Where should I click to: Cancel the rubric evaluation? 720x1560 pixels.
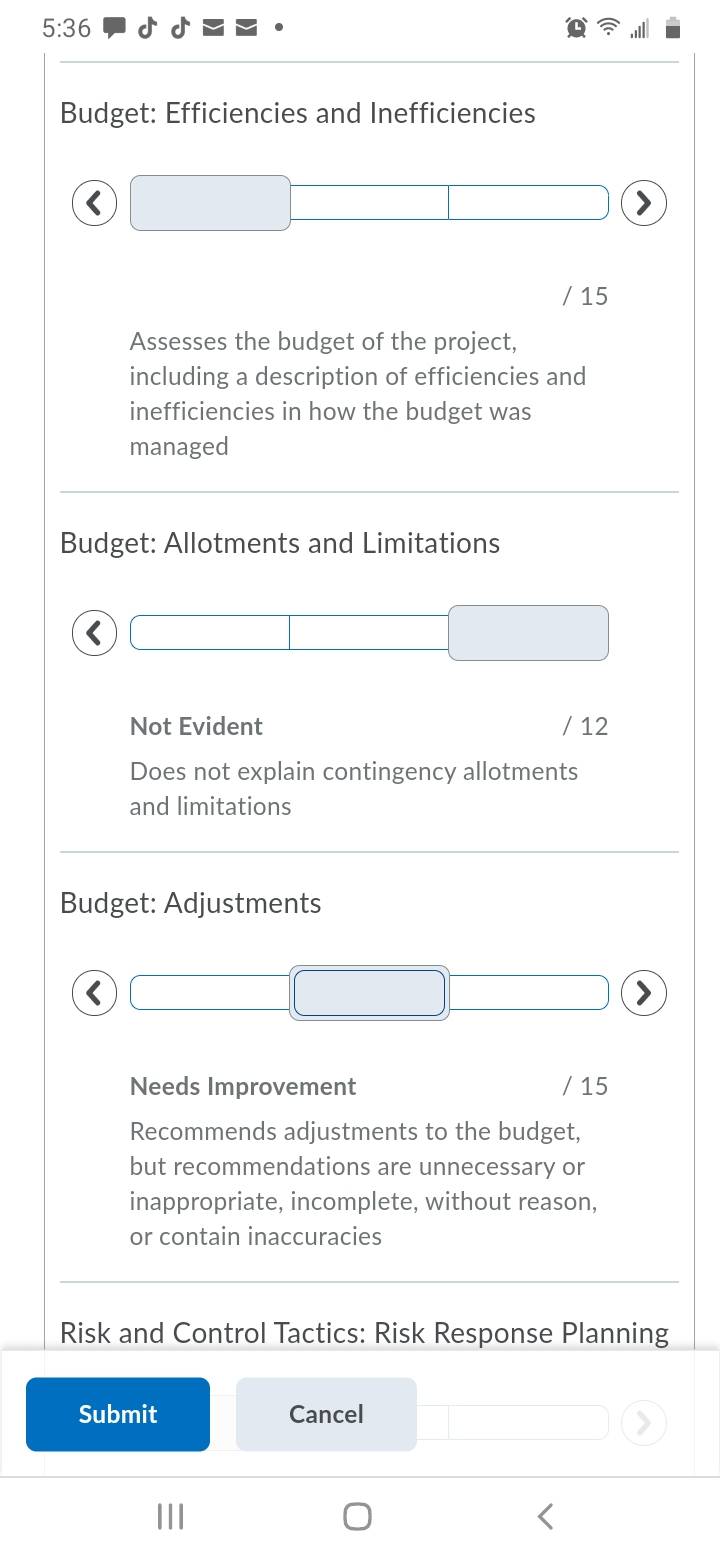326,1414
